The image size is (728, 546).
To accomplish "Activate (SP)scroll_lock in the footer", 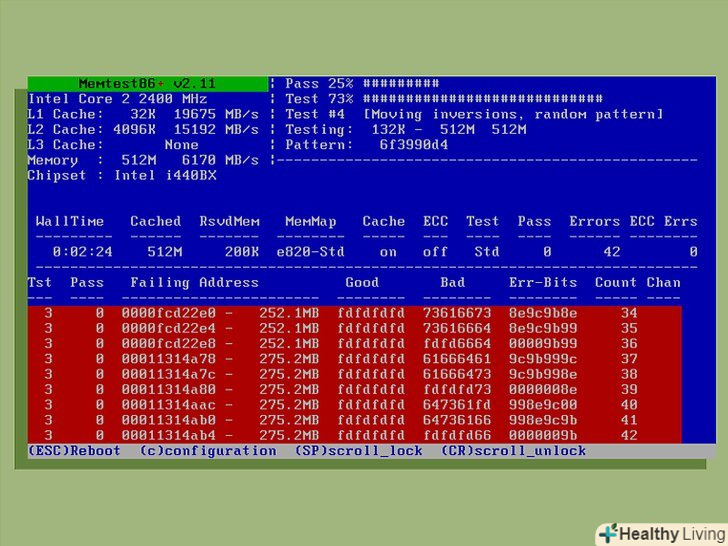I will [x=359, y=451].
